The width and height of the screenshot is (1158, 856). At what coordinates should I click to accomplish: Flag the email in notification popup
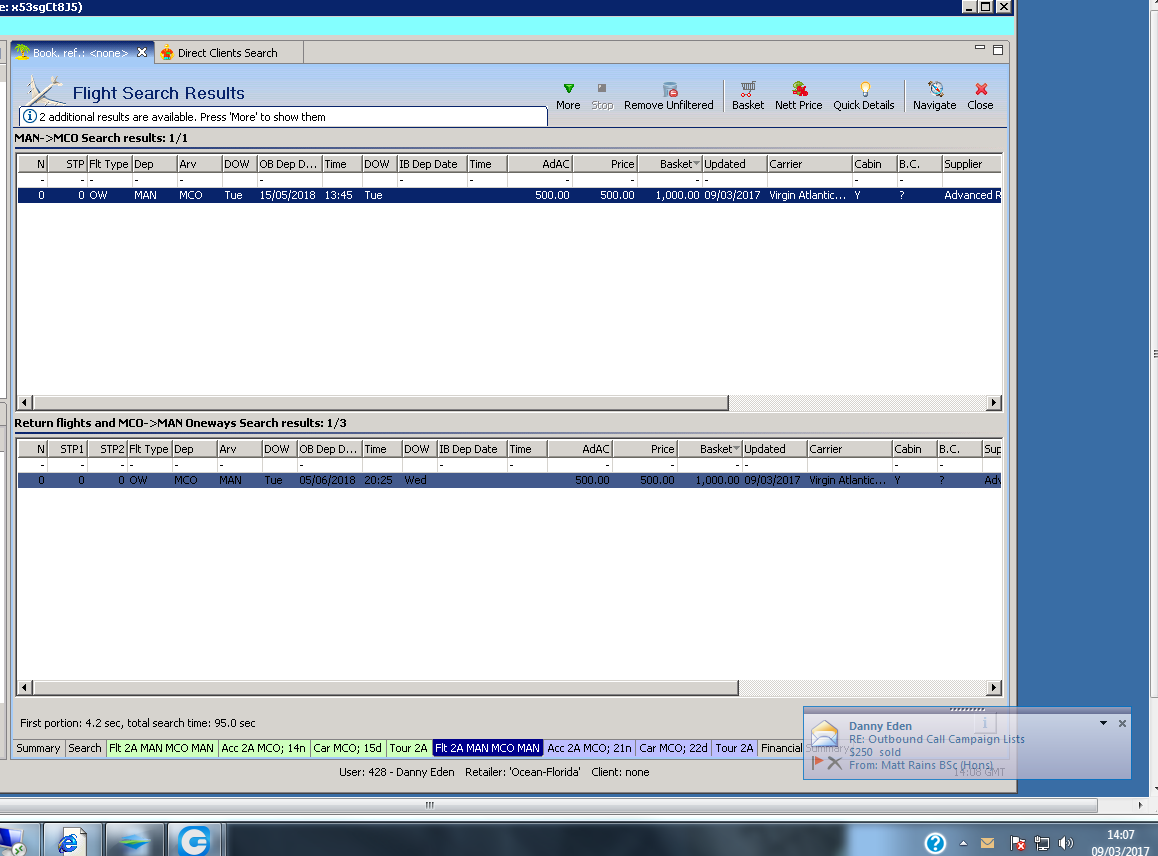coord(817,762)
